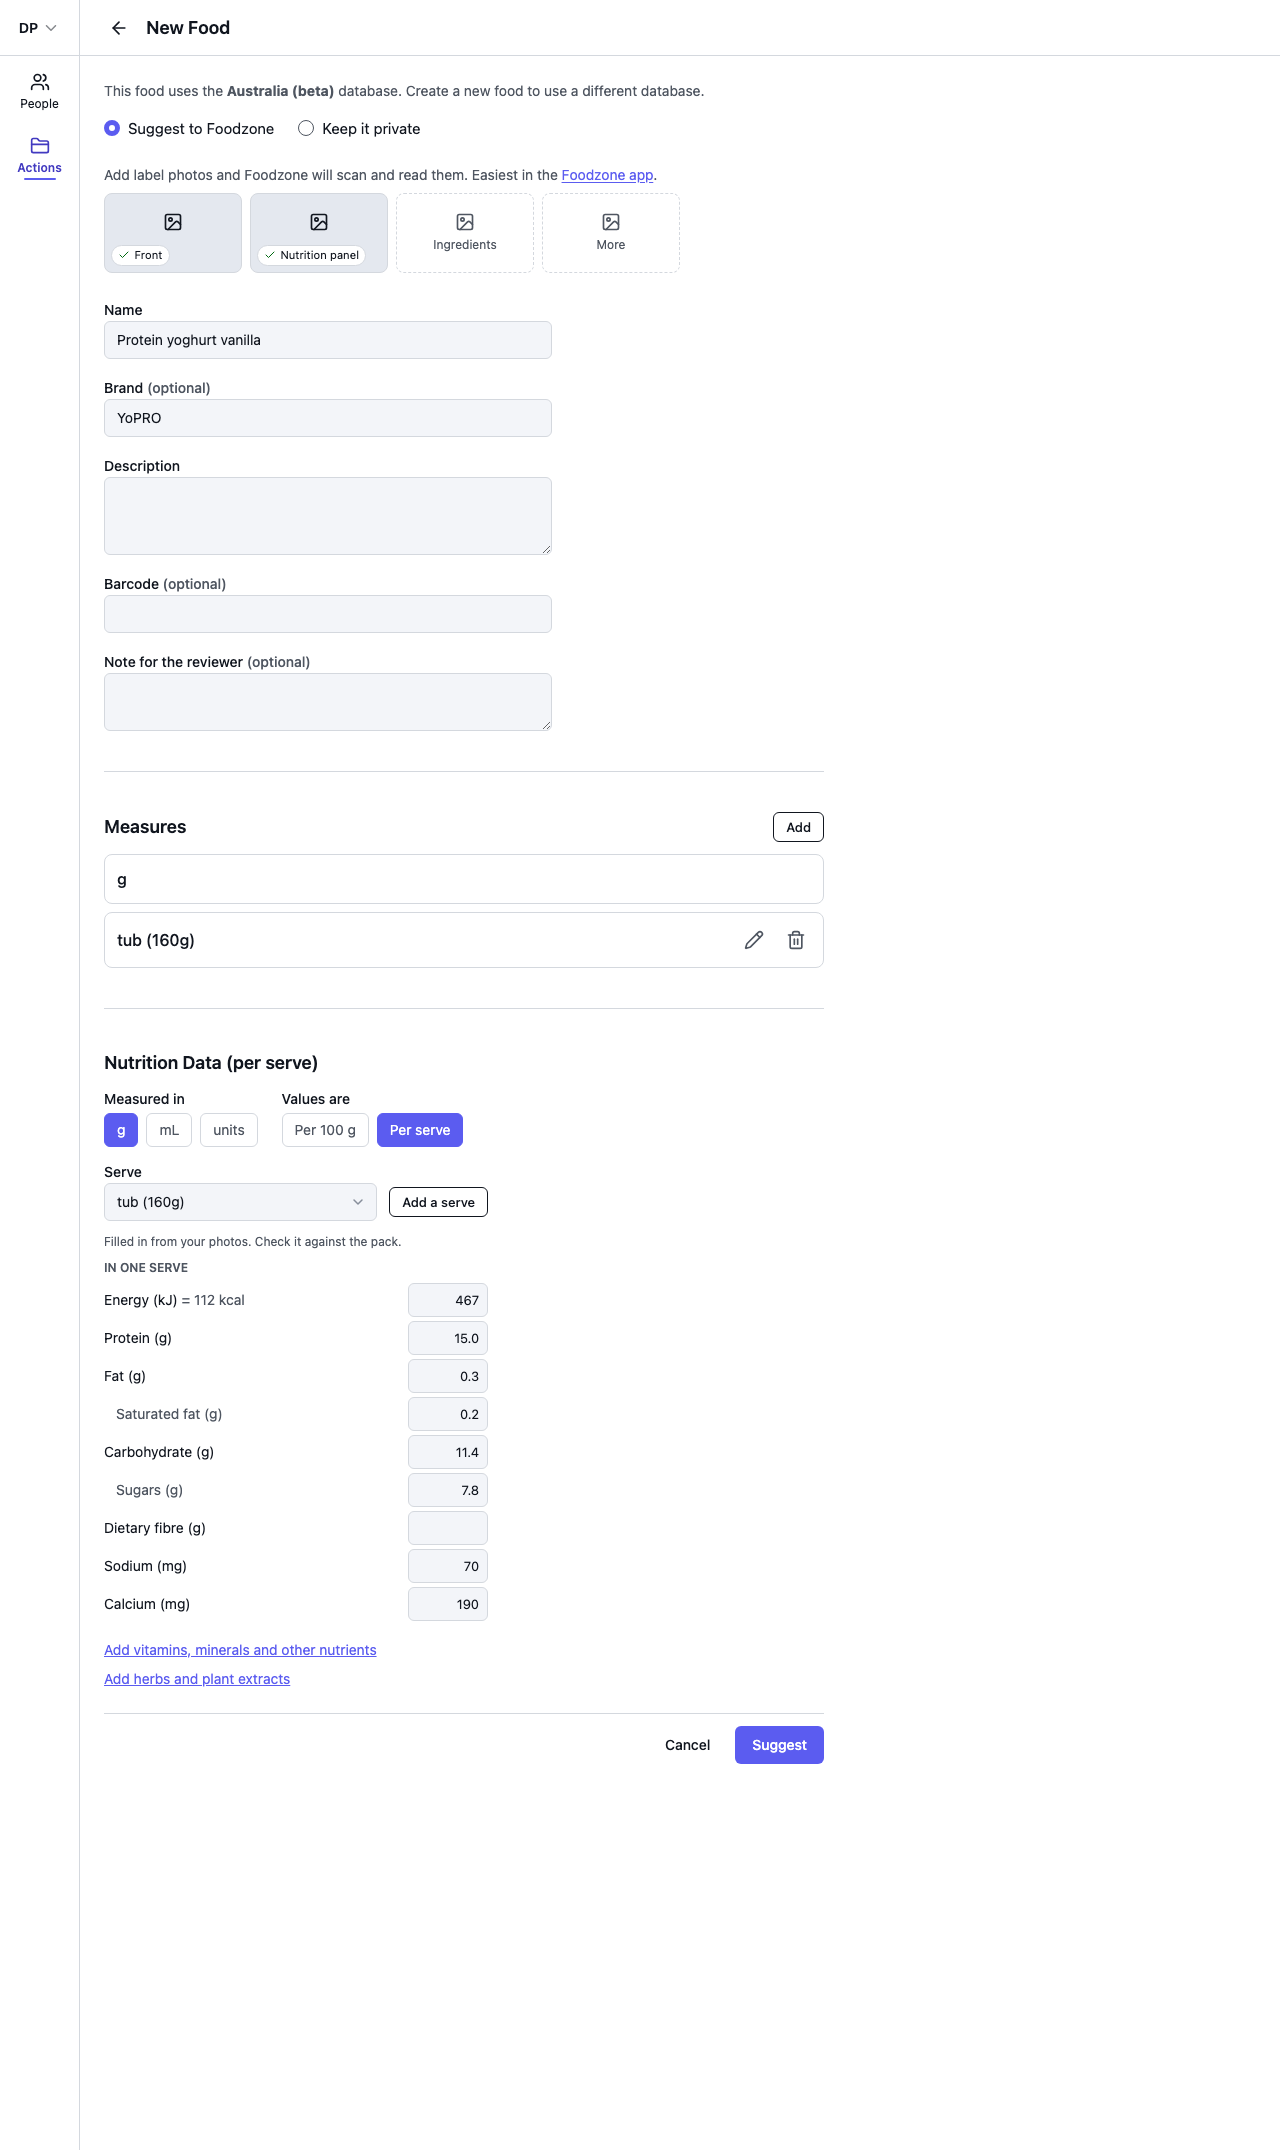Click the Note for the reviewer box
Image resolution: width=1280 pixels, height=2150 pixels.
click(x=328, y=702)
